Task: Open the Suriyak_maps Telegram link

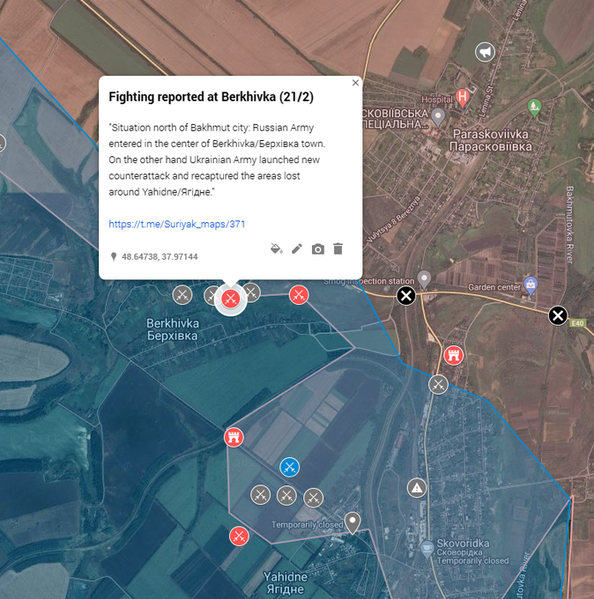Action: click(x=177, y=224)
